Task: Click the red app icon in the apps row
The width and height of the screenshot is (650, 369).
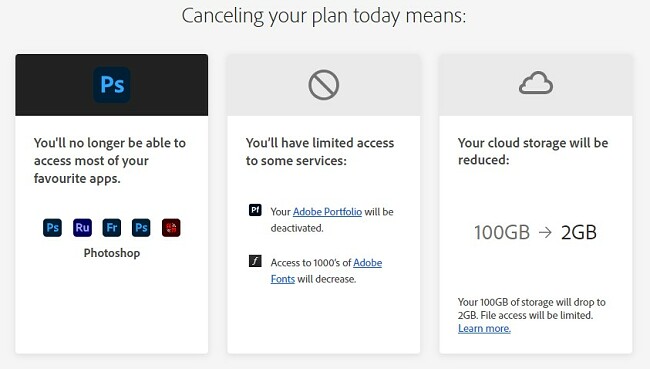Action: pyautogui.click(x=171, y=228)
